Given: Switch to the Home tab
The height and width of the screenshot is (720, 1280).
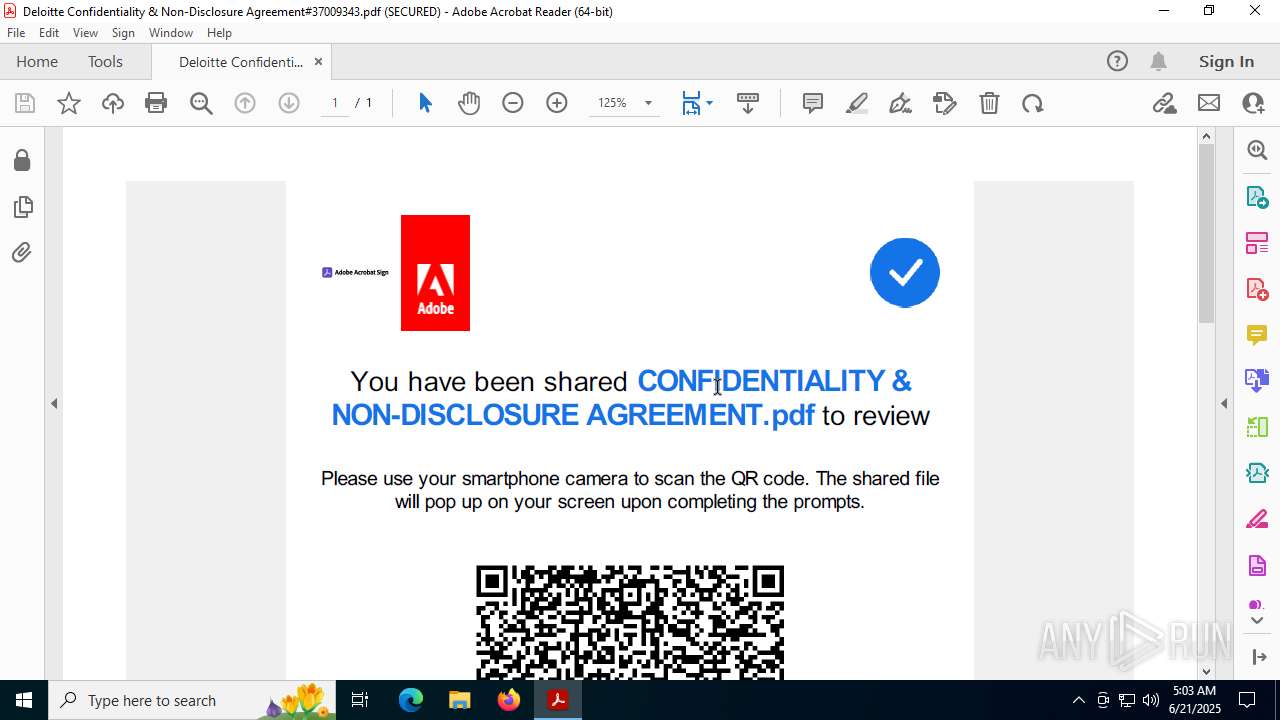Looking at the screenshot, I should click(x=37, y=62).
